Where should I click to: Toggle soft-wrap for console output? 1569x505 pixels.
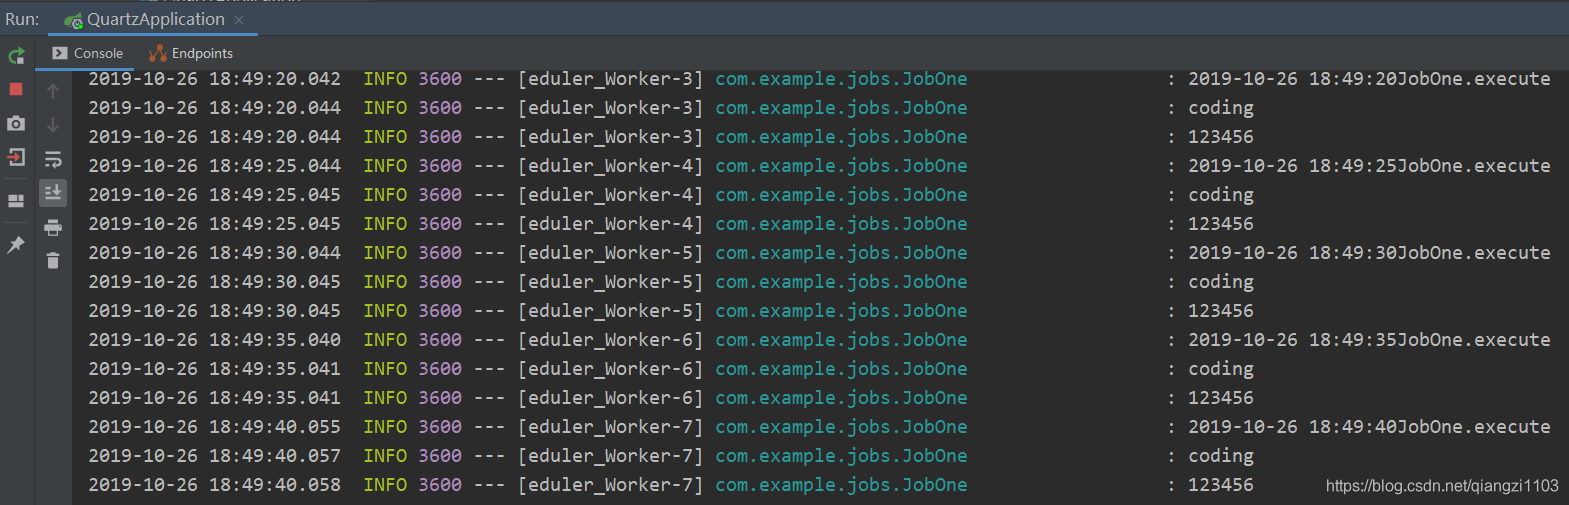click(53, 159)
